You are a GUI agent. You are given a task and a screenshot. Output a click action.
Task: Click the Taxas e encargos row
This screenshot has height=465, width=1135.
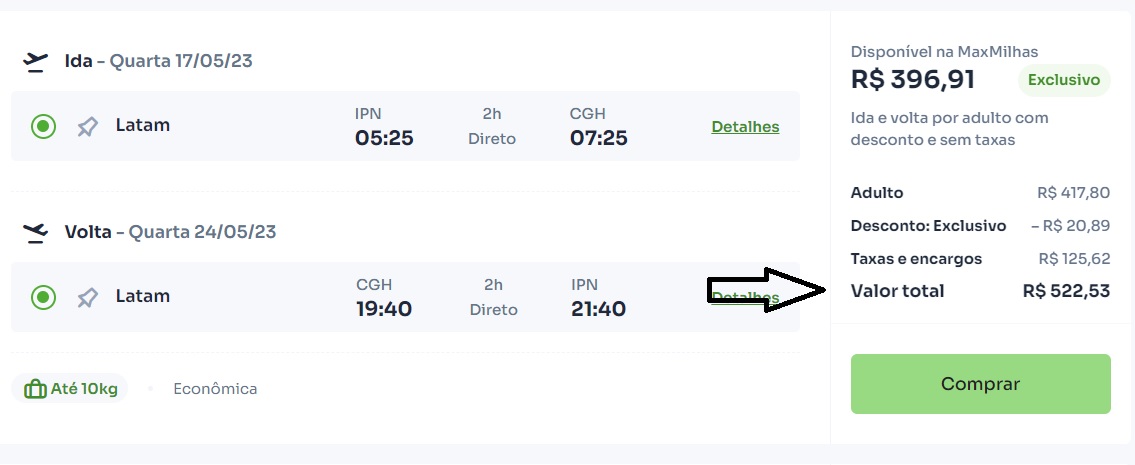980,259
